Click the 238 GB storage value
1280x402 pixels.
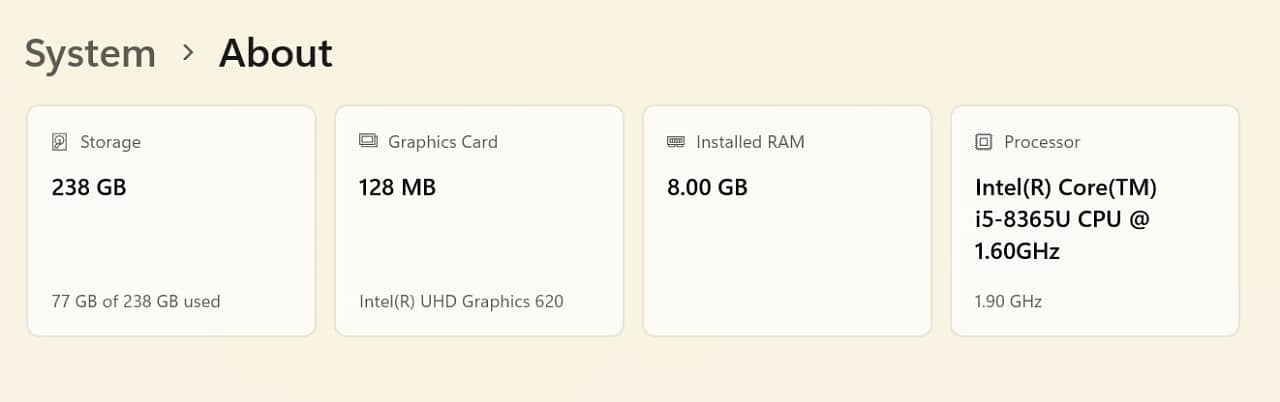pos(89,187)
